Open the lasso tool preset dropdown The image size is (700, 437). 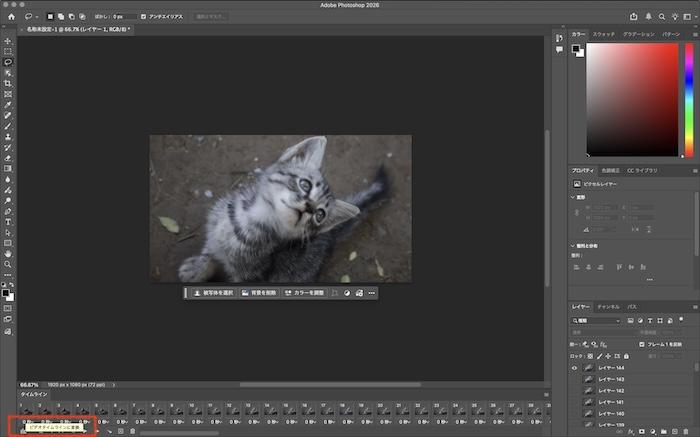[33, 17]
